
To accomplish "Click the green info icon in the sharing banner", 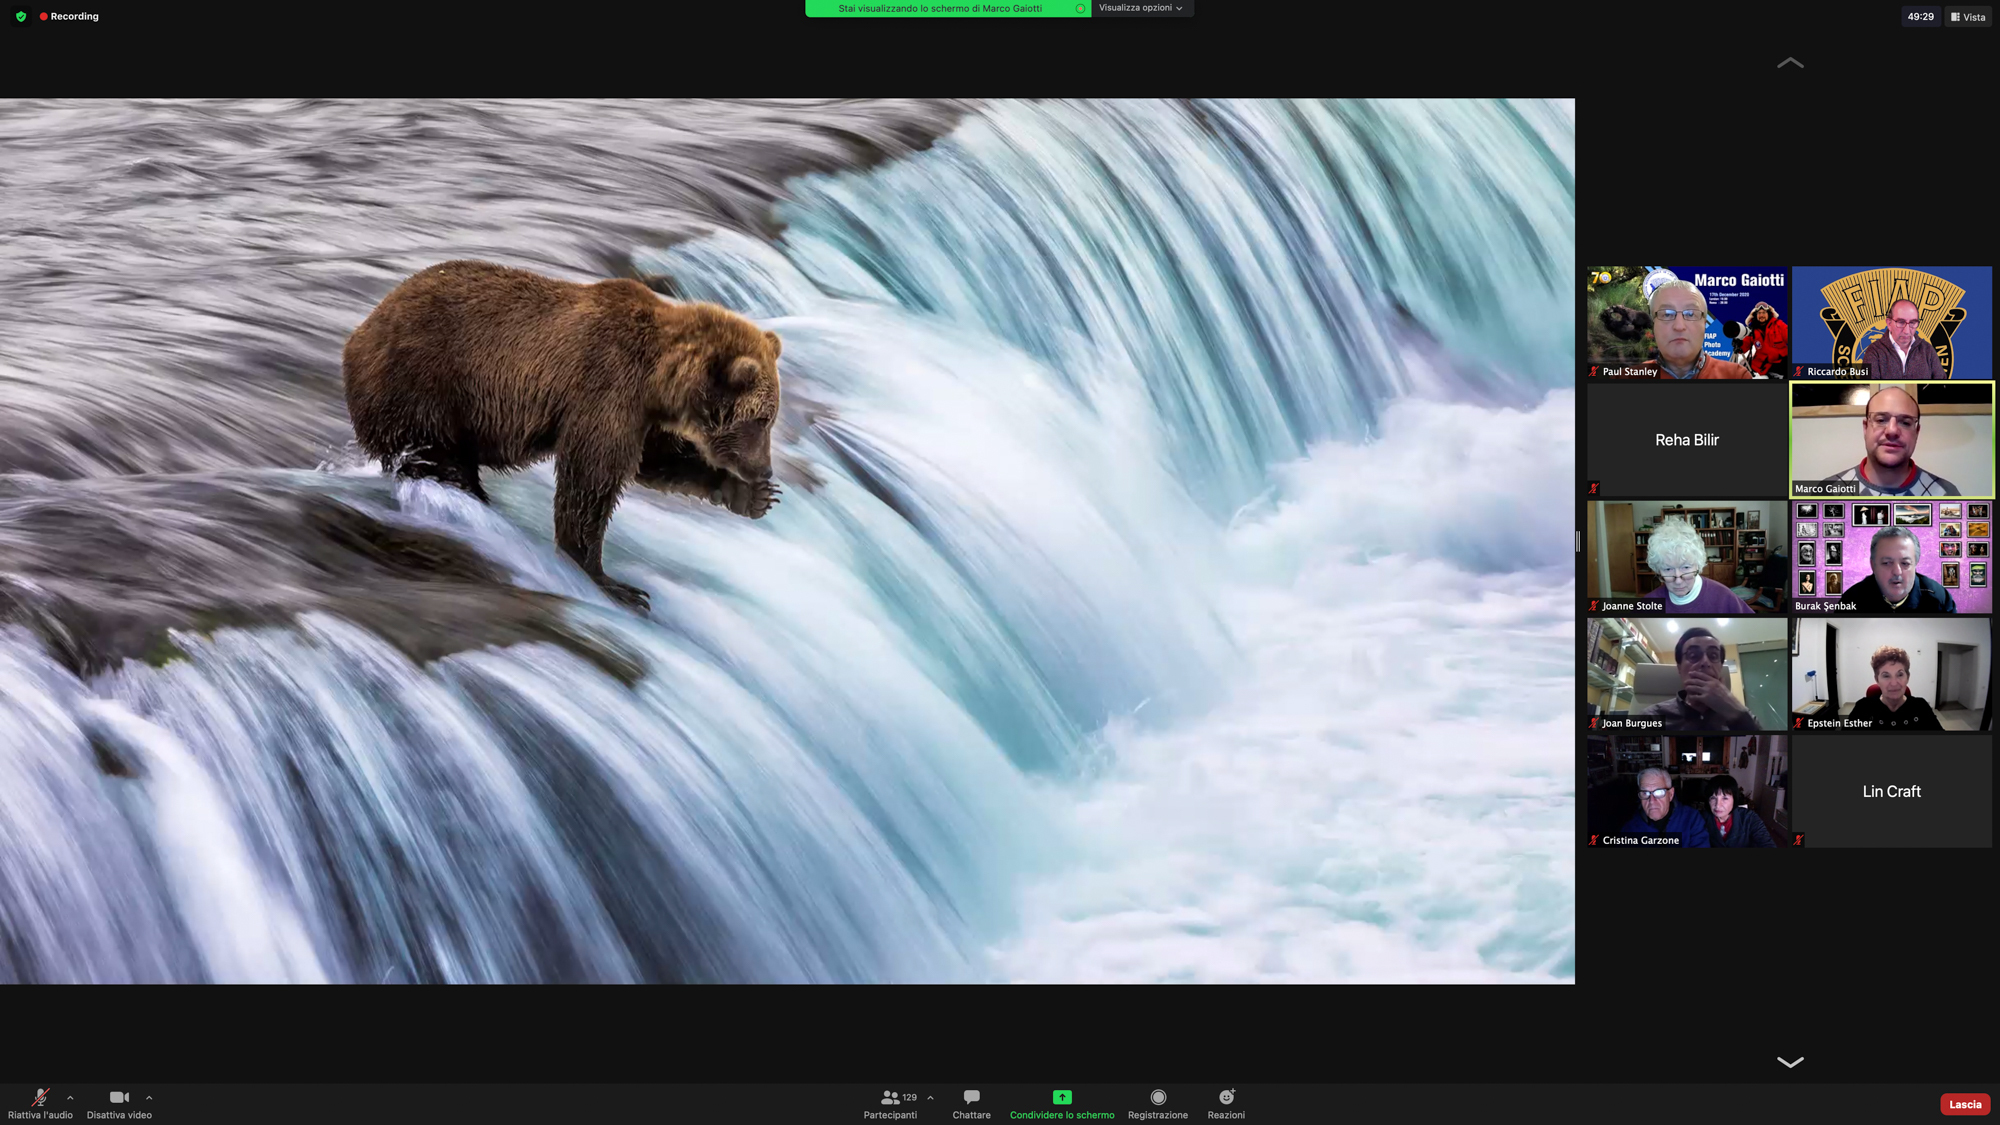I will [1080, 8].
